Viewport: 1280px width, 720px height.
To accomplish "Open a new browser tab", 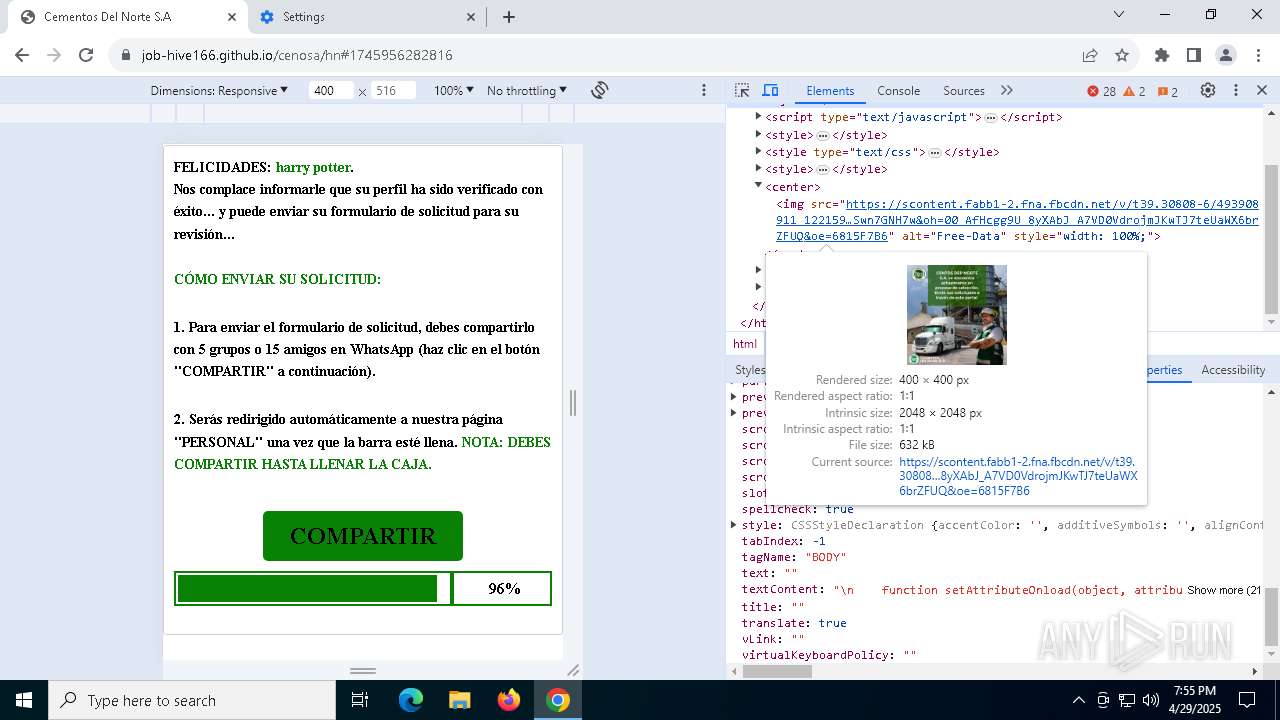I will click(x=508, y=17).
